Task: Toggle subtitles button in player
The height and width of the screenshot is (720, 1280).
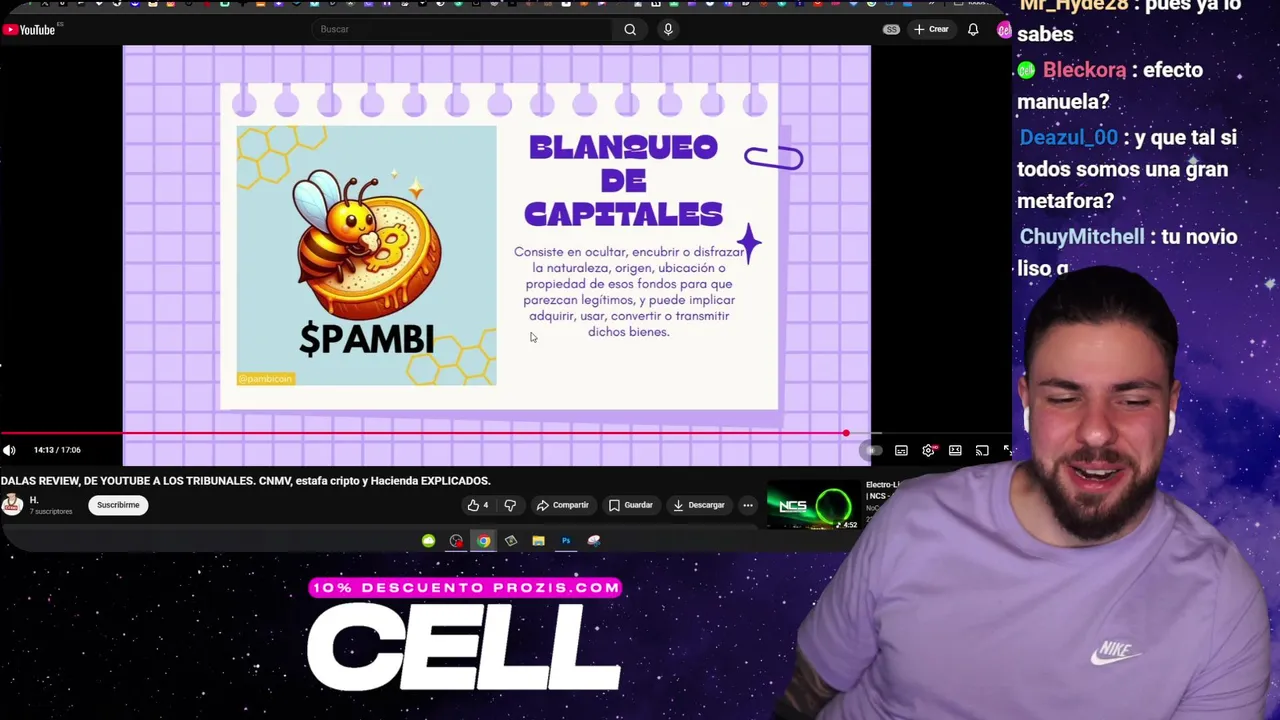Action: pyautogui.click(x=901, y=451)
